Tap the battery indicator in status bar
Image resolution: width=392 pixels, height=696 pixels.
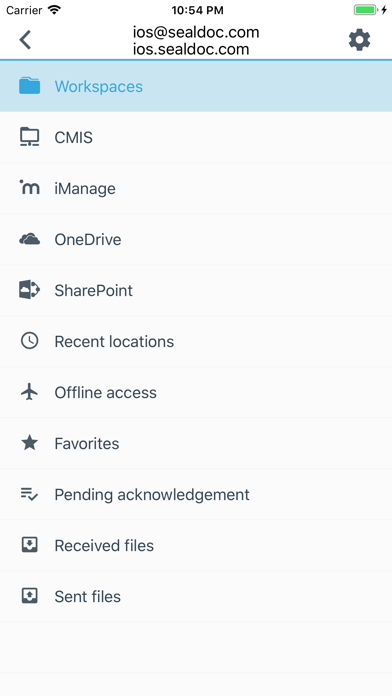[x=366, y=10]
